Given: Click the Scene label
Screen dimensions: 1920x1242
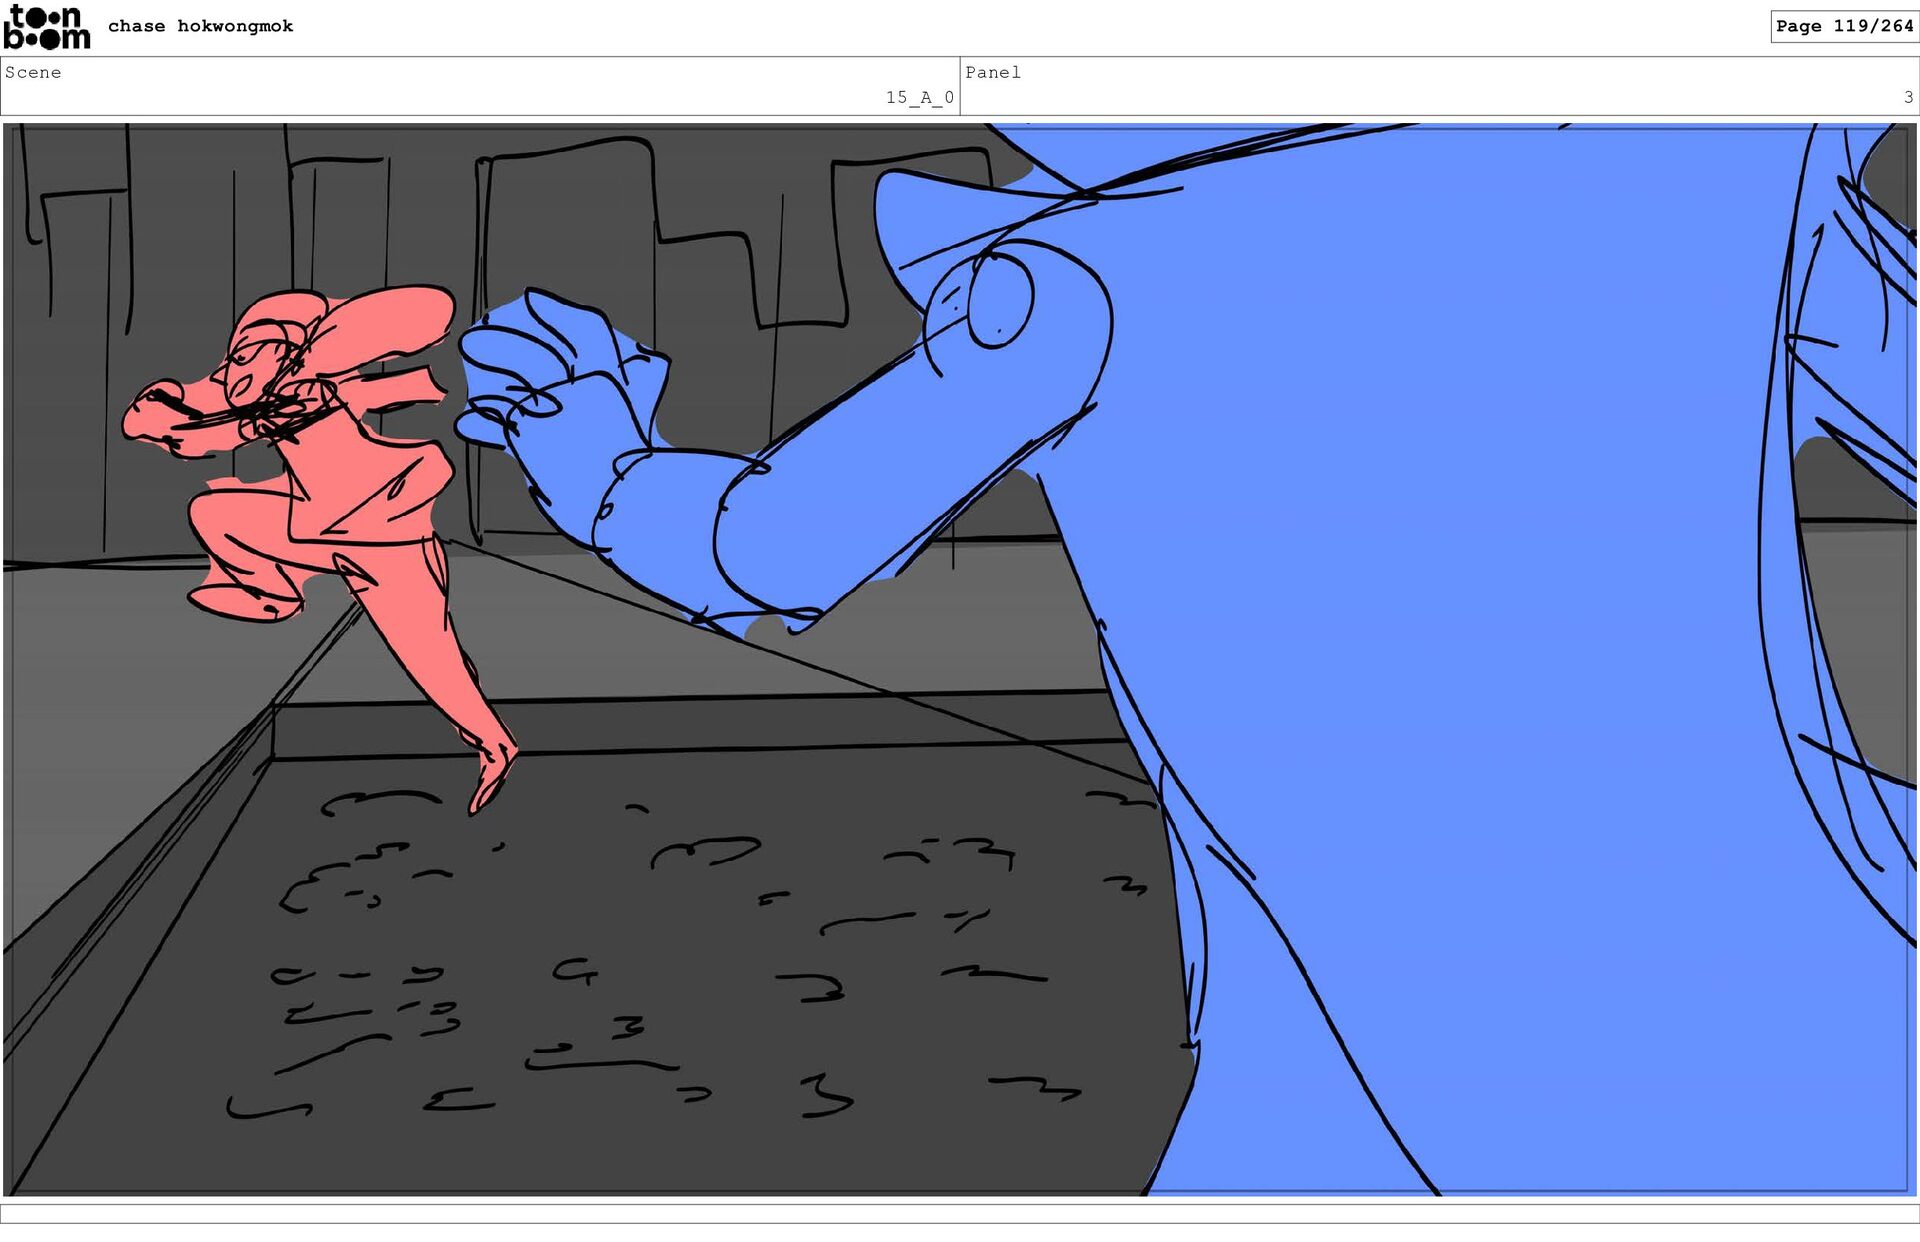Looking at the screenshot, I should (33, 72).
